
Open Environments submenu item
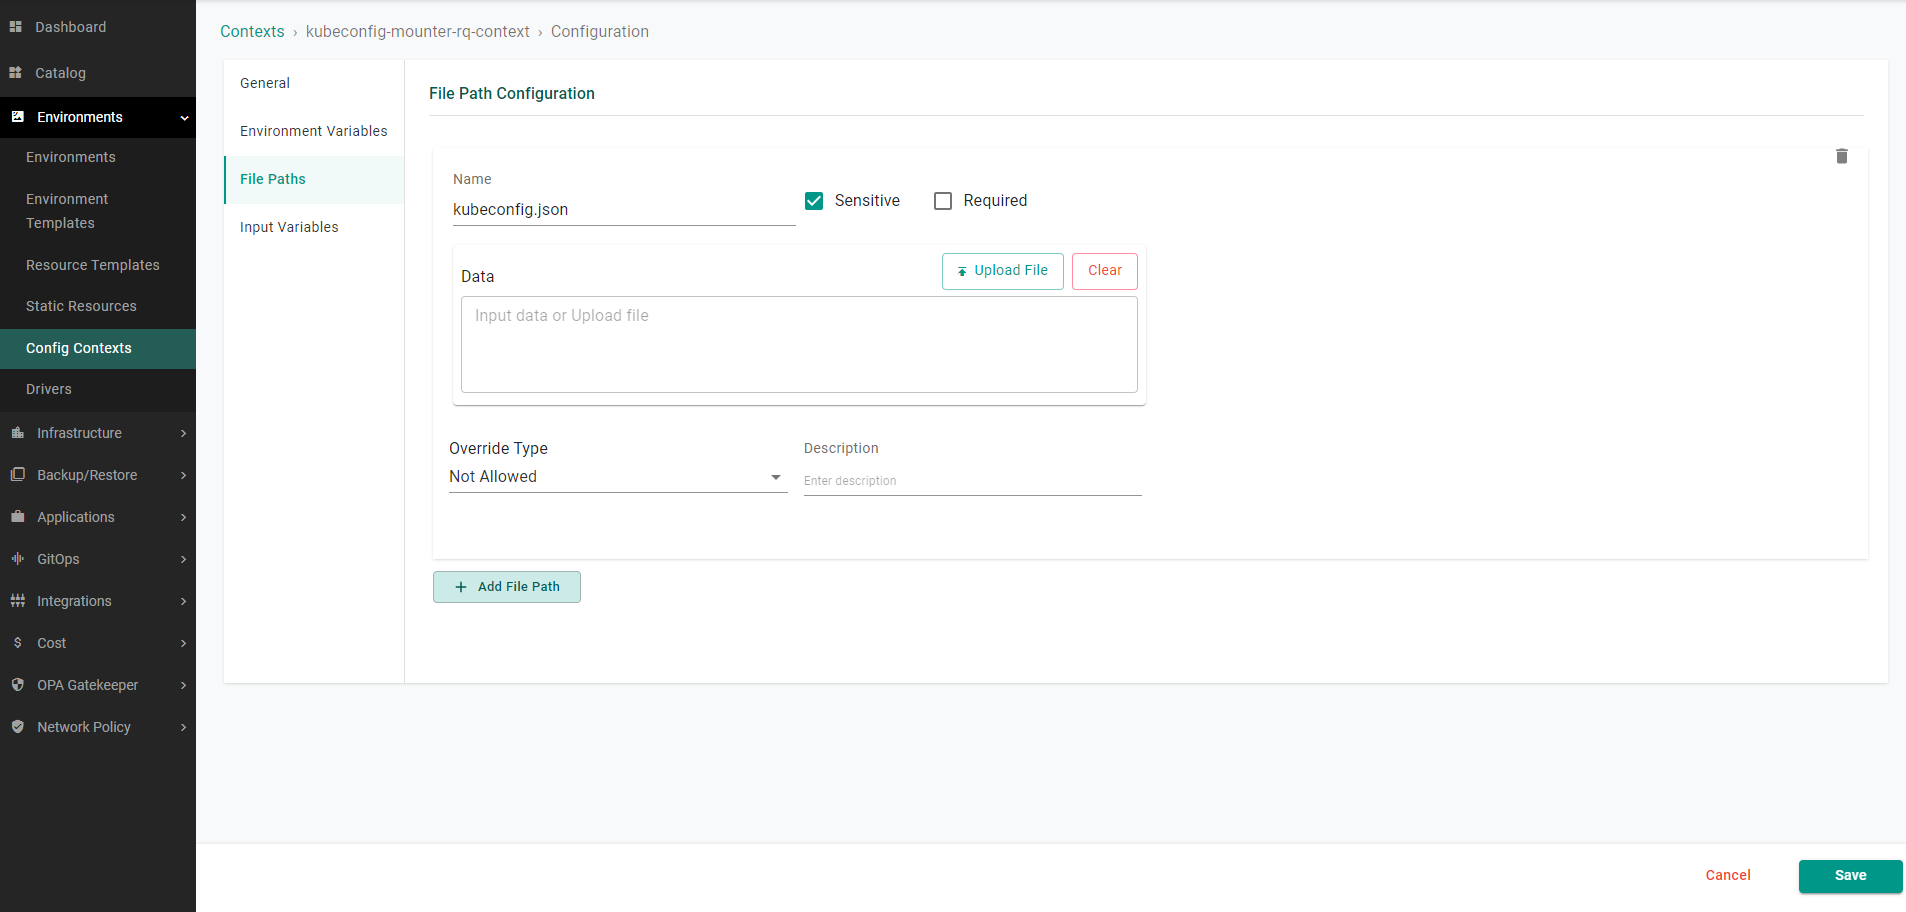pyautogui.click(x=98, y=157)
